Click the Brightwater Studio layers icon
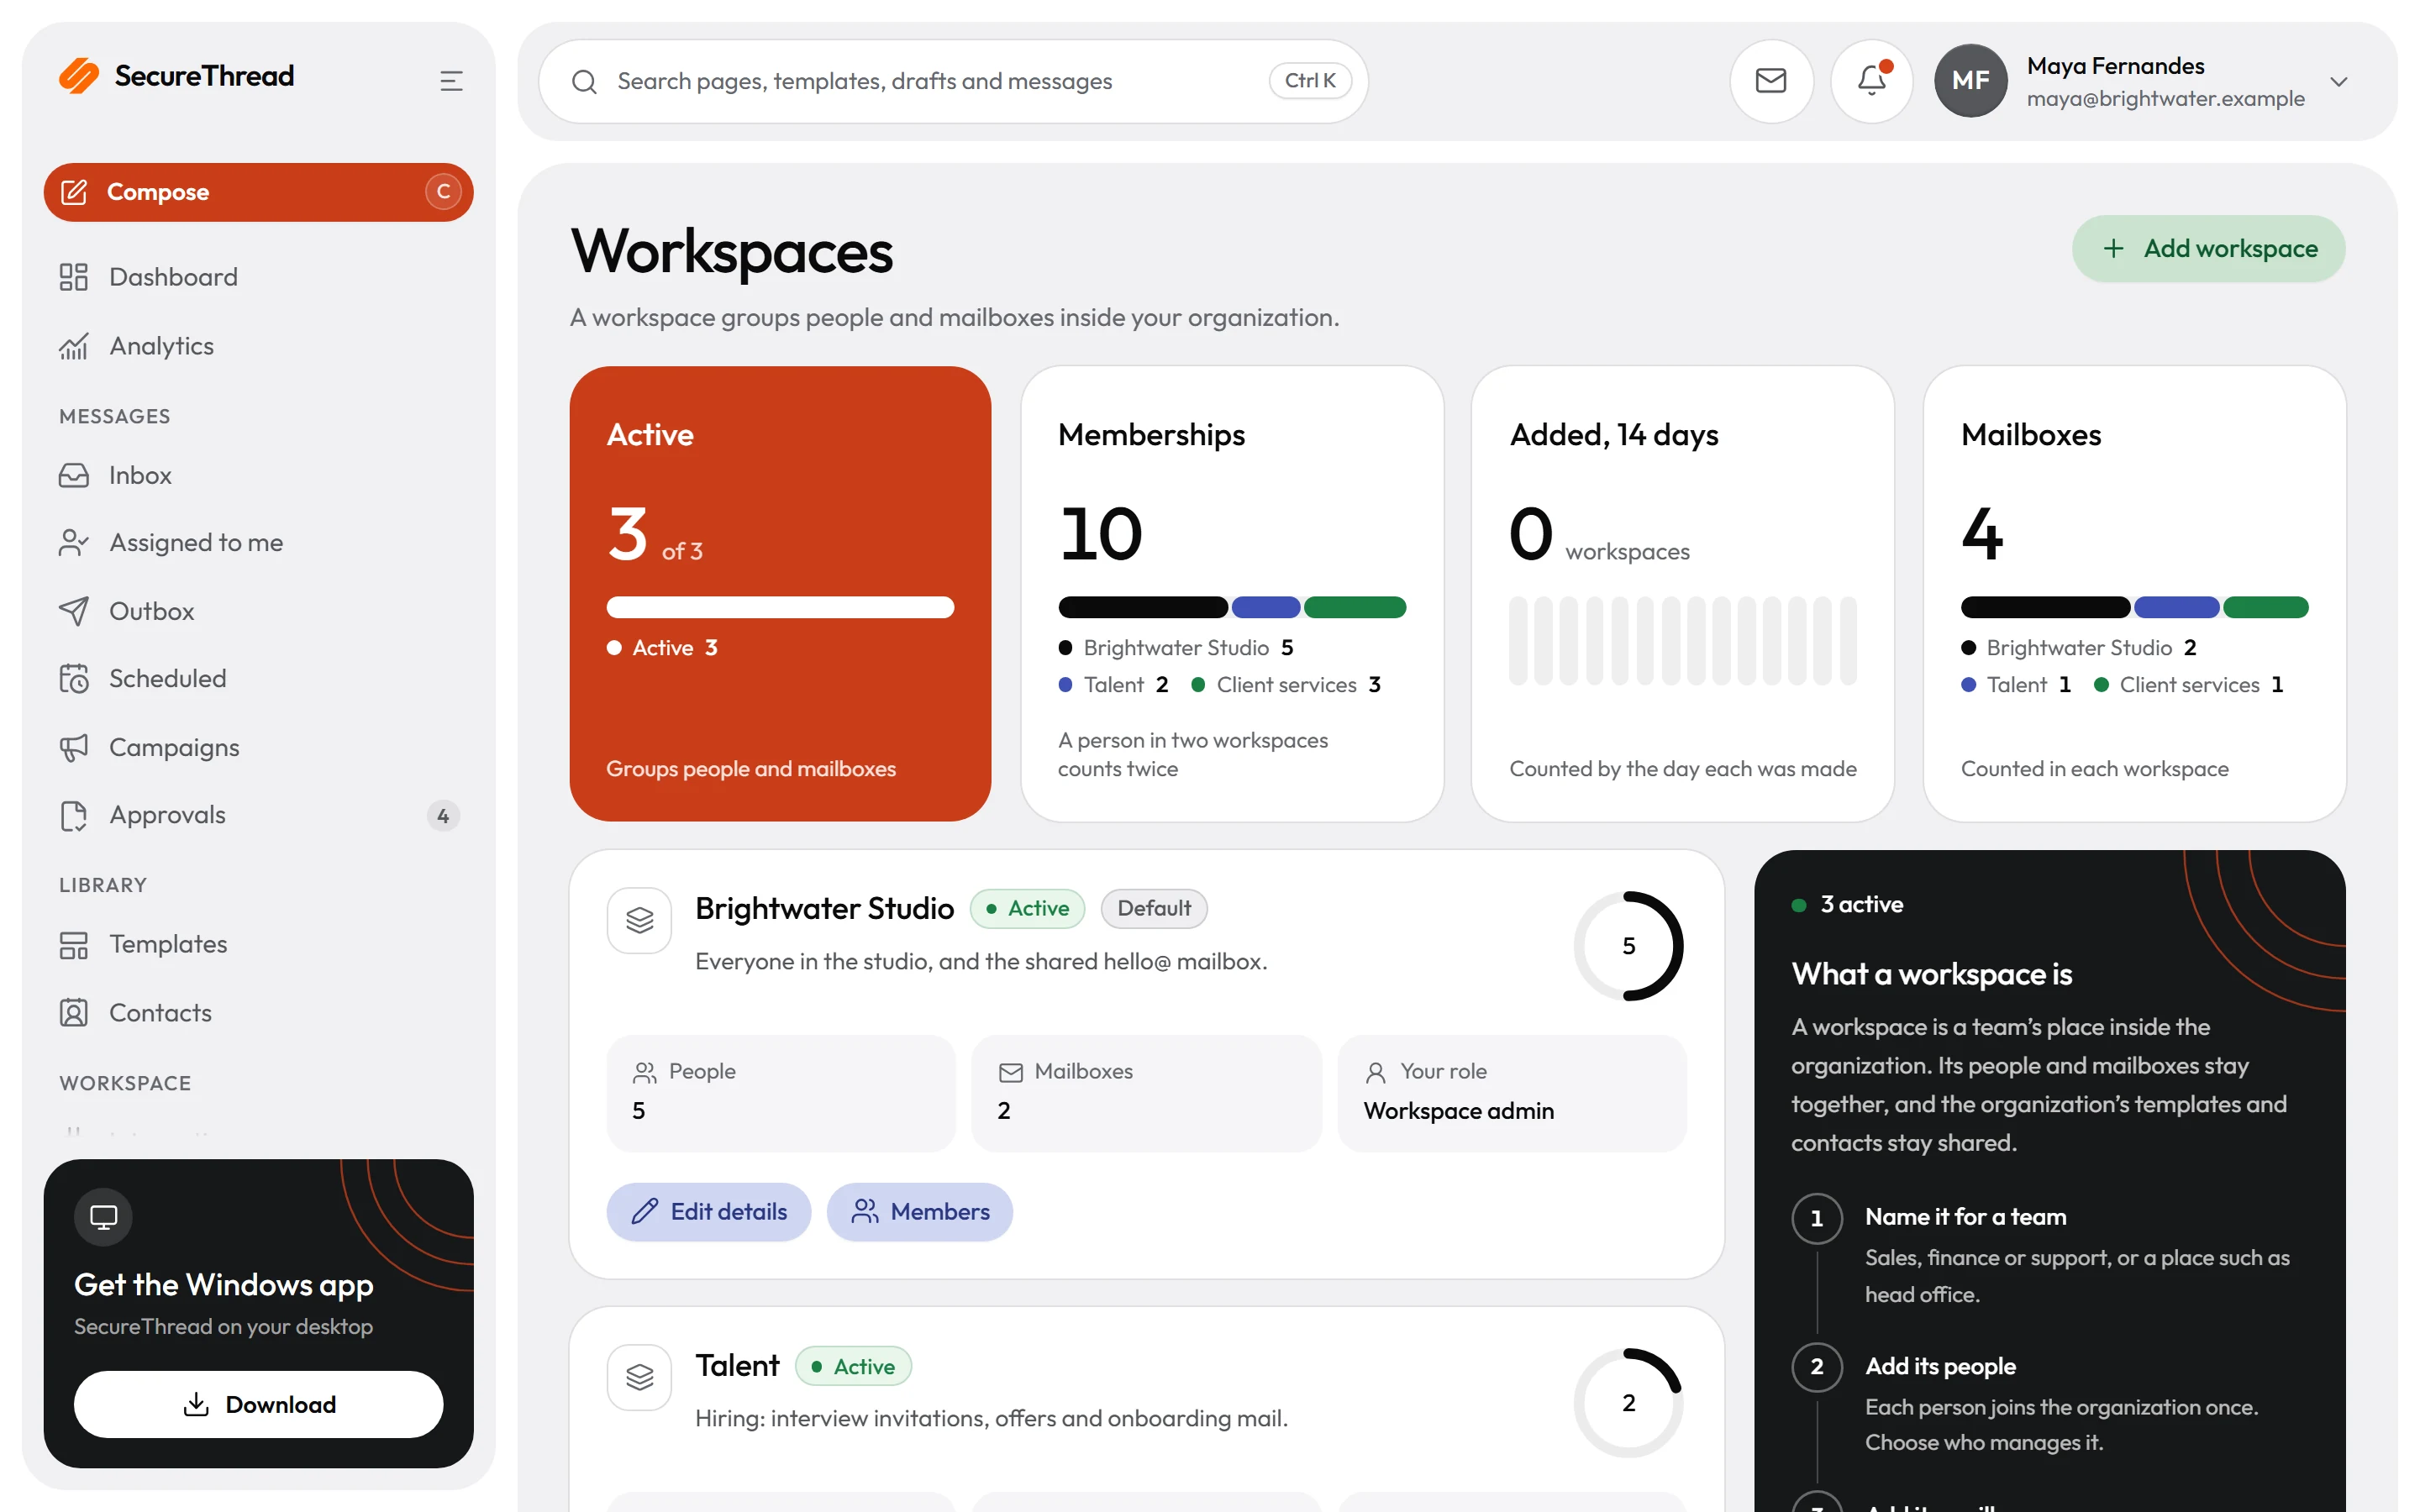 (639, 920)
